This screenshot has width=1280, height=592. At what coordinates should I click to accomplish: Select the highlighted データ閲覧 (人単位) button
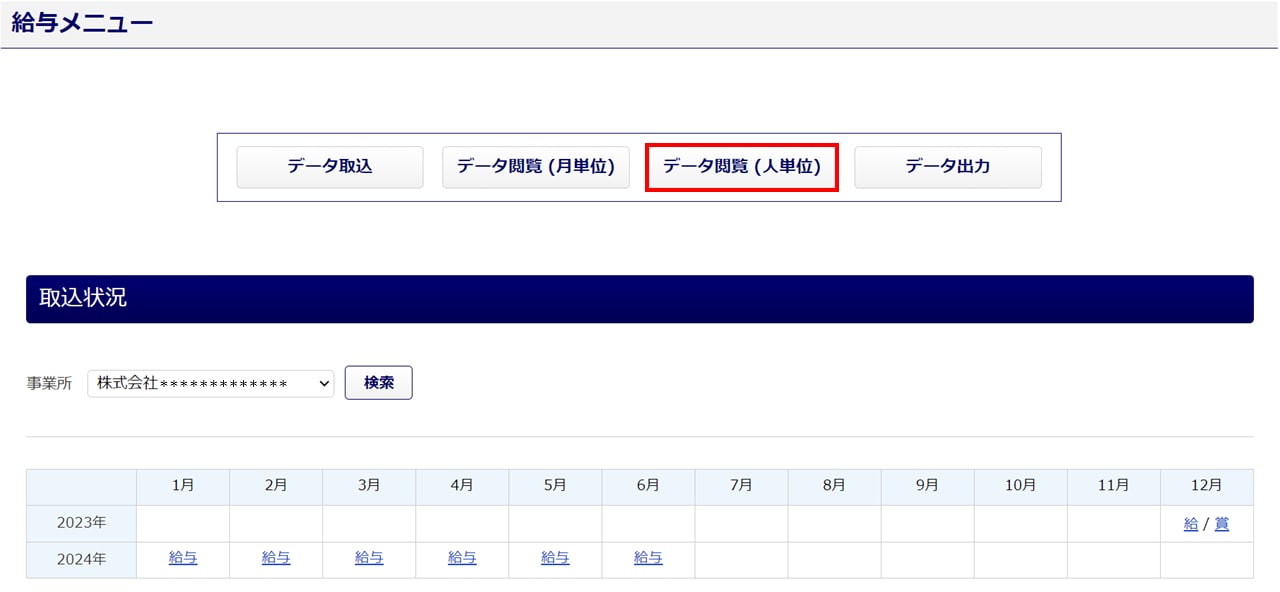point(741,167)
